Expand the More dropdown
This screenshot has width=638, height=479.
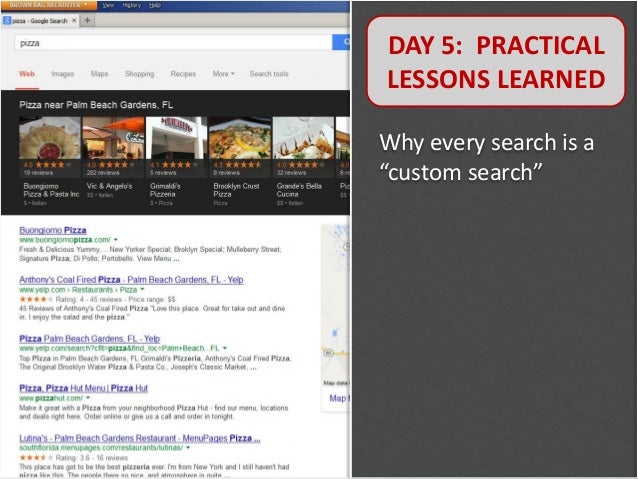click(223, 74)
